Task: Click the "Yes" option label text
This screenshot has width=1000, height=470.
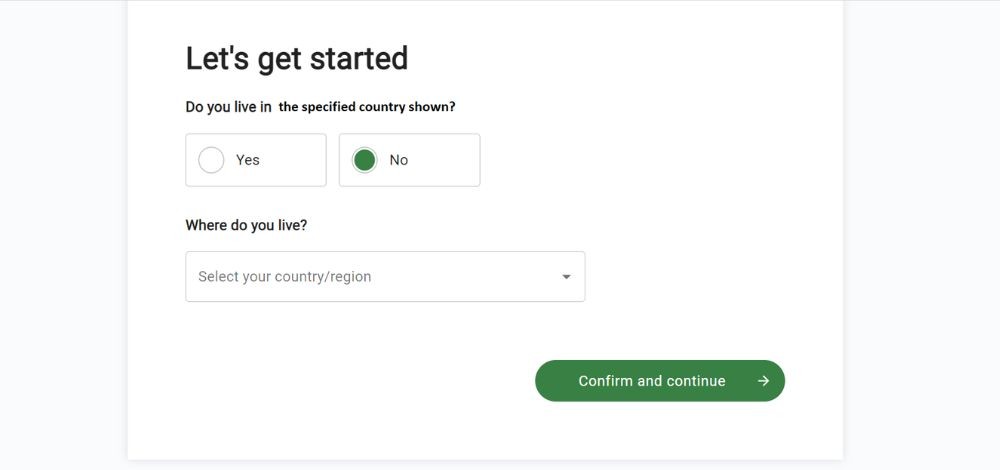Action: tap(248, 160)
